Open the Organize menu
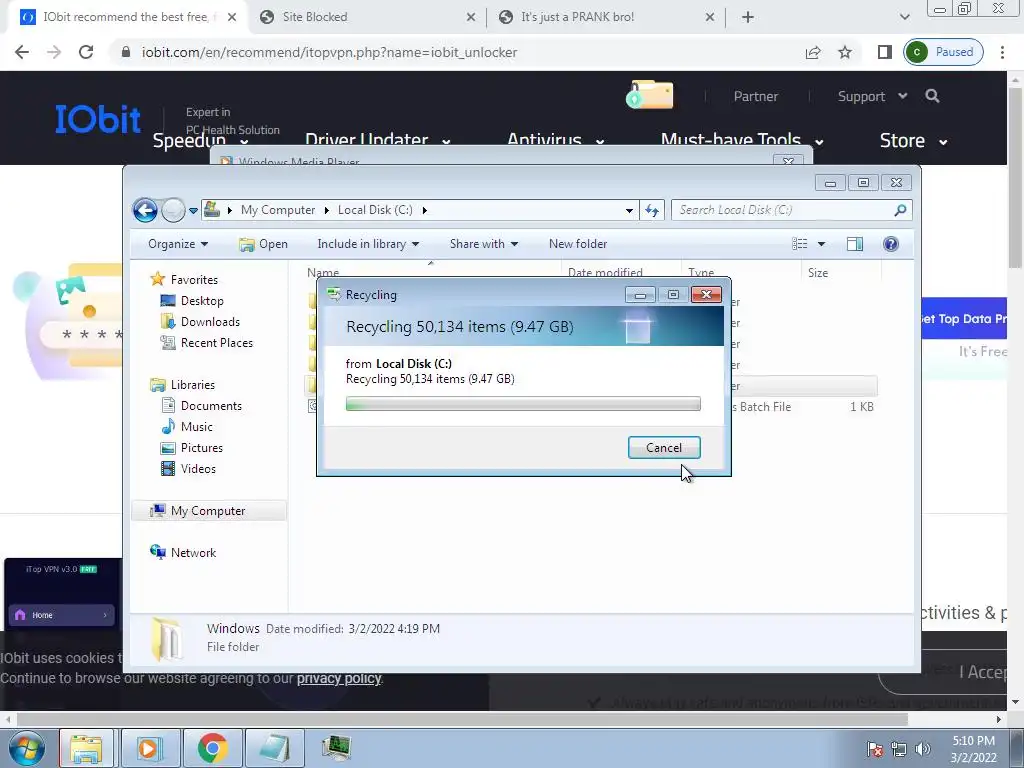1024x768 pixels. pyautogui.click(x=178, y=244)
